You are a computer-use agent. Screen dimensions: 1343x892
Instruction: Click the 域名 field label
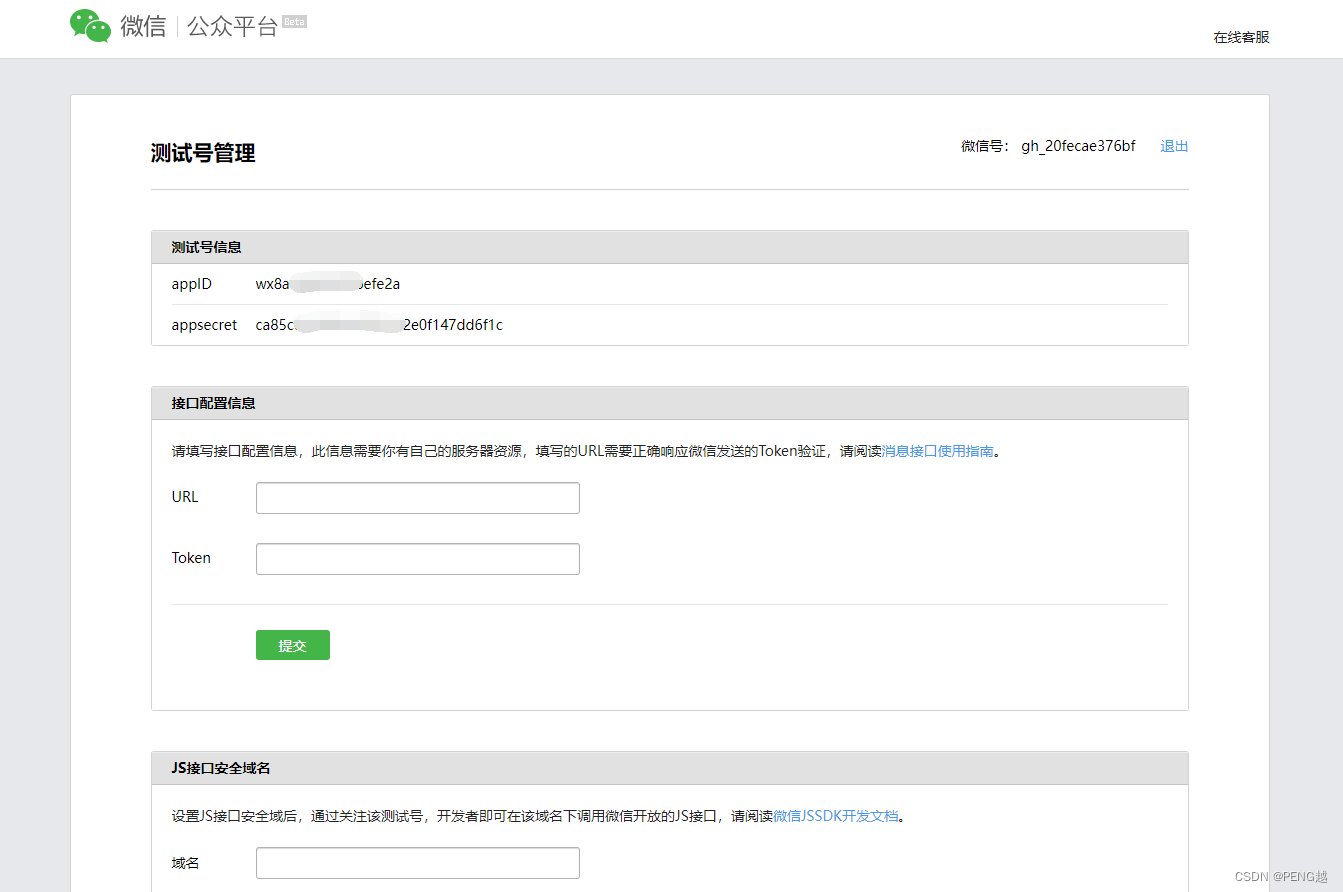186,863
